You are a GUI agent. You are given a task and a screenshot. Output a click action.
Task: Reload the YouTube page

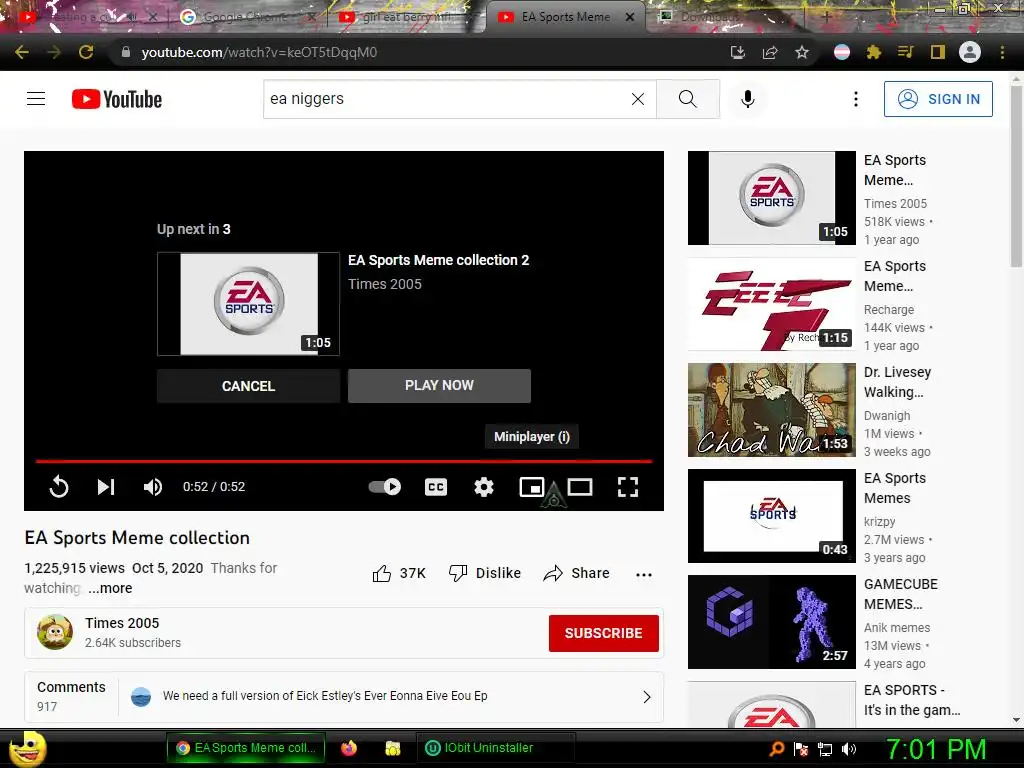[86, 52]
